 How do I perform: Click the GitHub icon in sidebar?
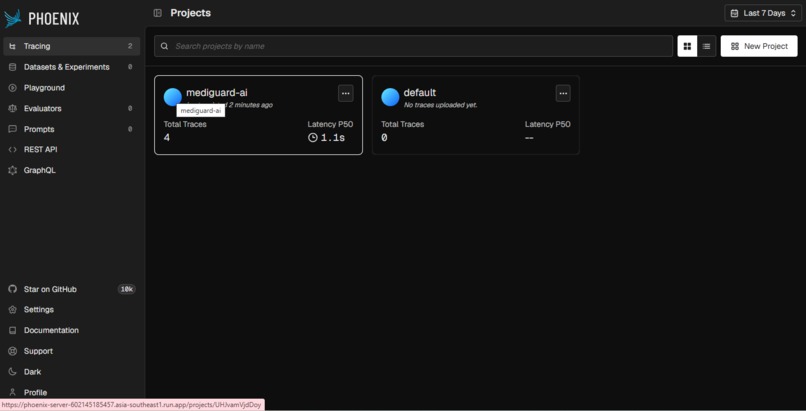(13, 289)
